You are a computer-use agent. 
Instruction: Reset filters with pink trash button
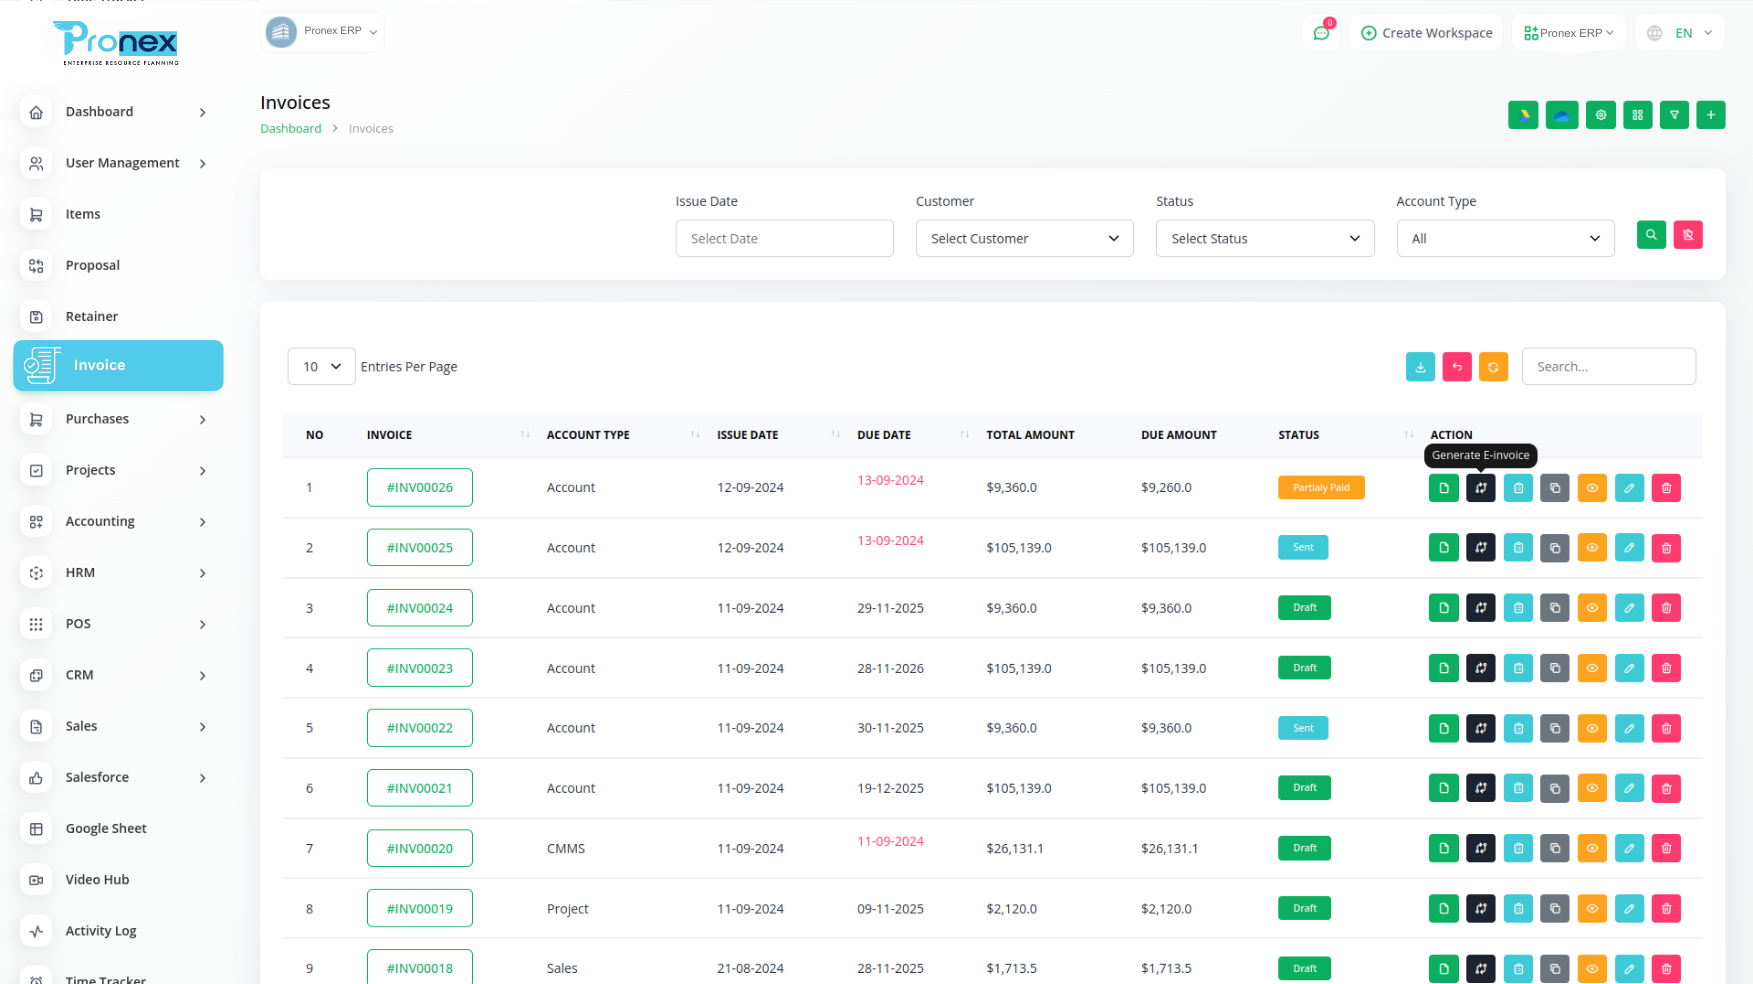[x=1688, y=235]
